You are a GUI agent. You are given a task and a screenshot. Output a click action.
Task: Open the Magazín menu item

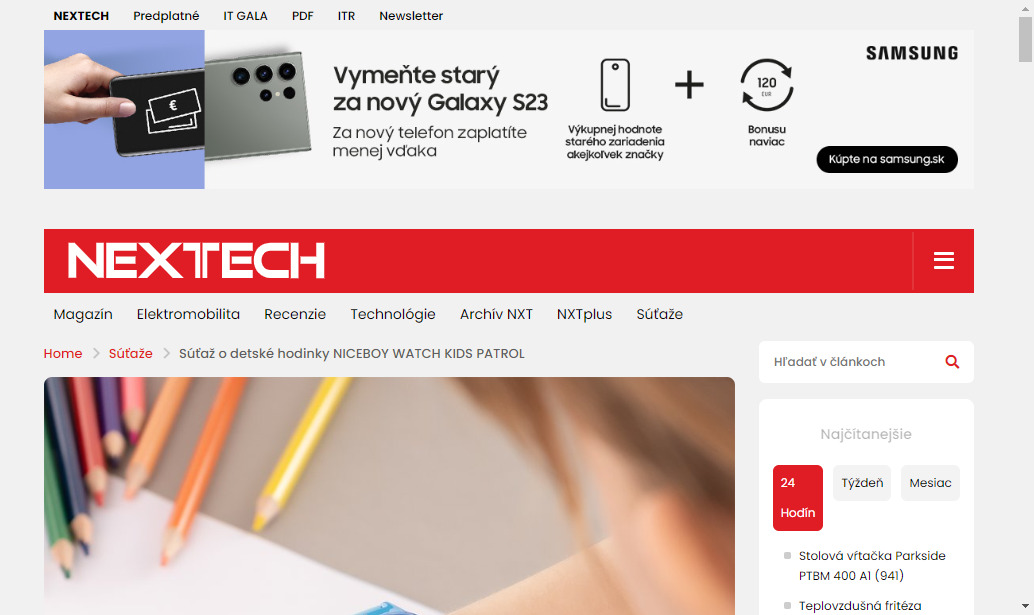point(83,314)
